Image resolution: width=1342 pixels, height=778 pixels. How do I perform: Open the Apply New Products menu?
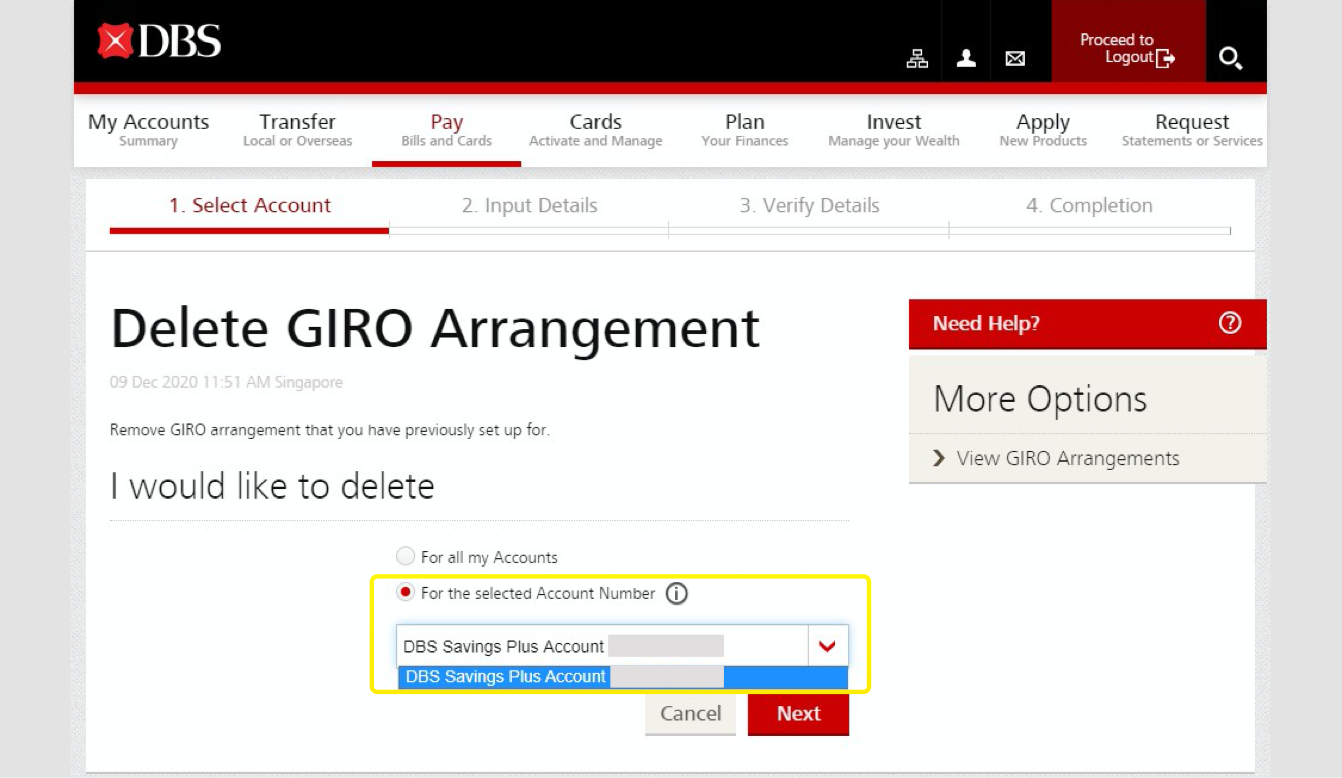[x=1043, y=130]
